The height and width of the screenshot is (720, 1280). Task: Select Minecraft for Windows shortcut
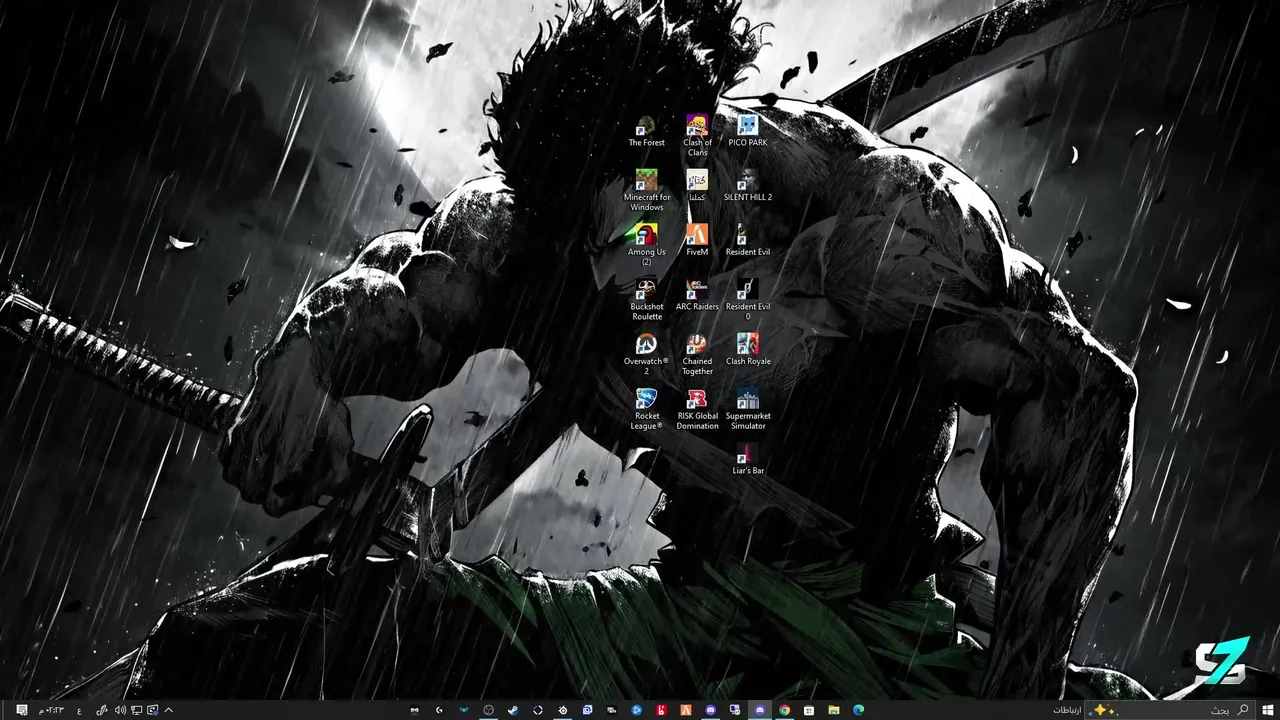tap(646, 191)
